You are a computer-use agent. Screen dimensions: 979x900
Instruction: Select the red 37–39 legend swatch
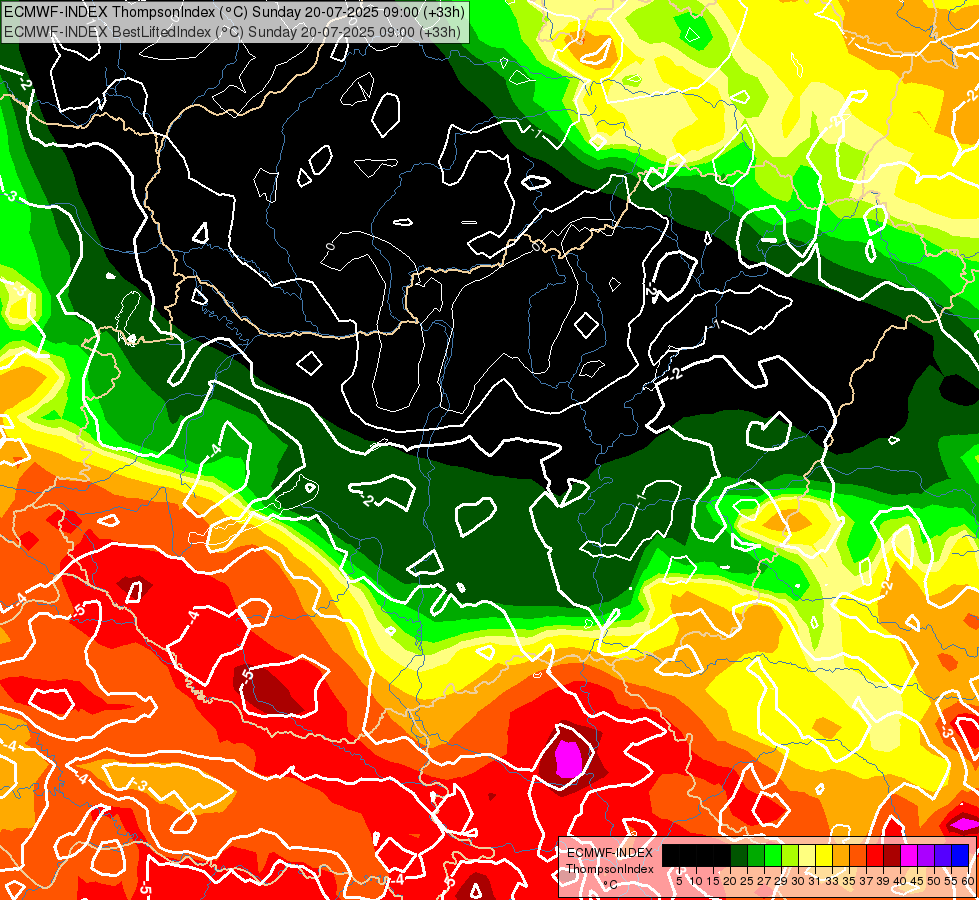pyautogui.click(x=875, y=855)
